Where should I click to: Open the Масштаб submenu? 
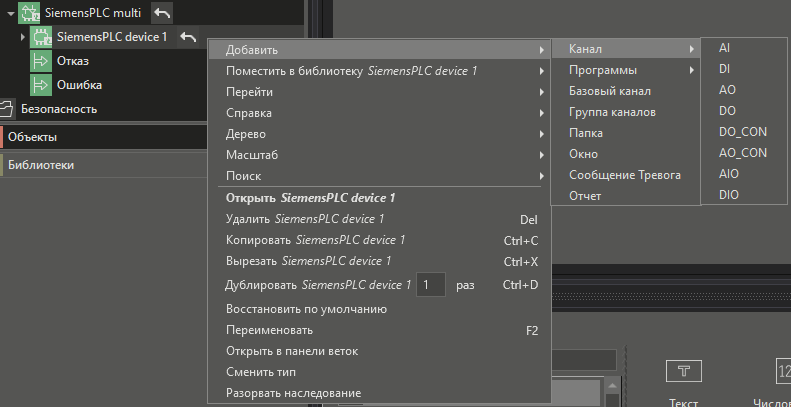[x=379, y=155]
